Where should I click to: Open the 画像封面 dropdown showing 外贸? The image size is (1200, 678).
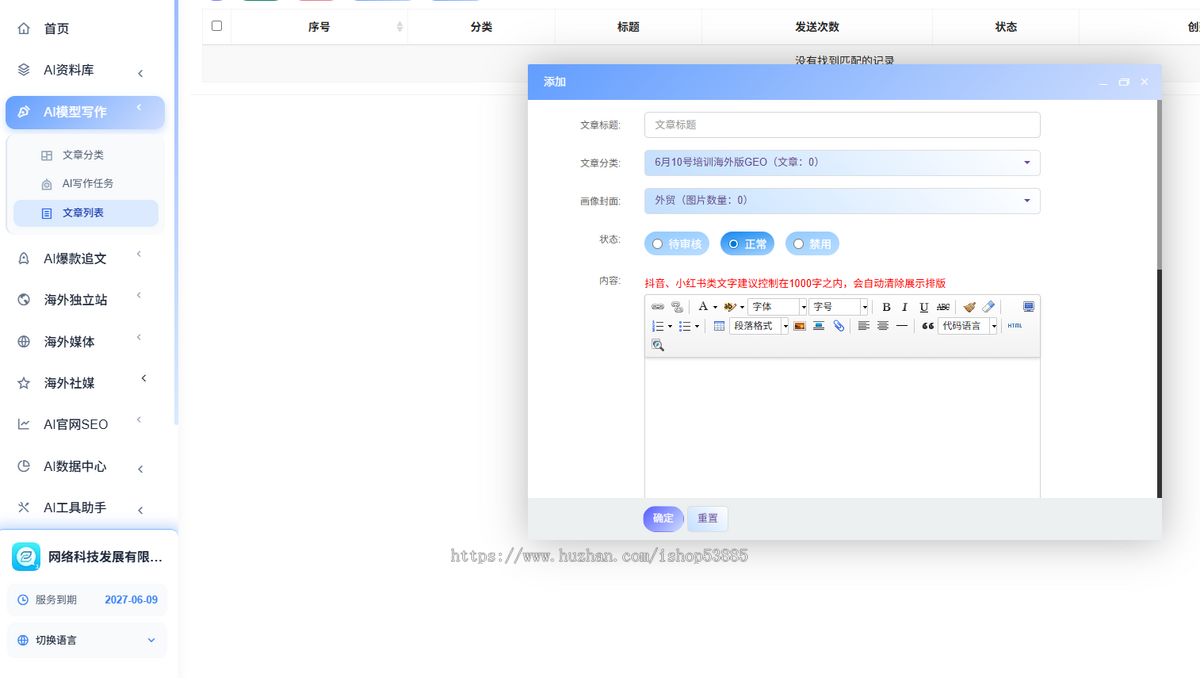coord(842,201)
